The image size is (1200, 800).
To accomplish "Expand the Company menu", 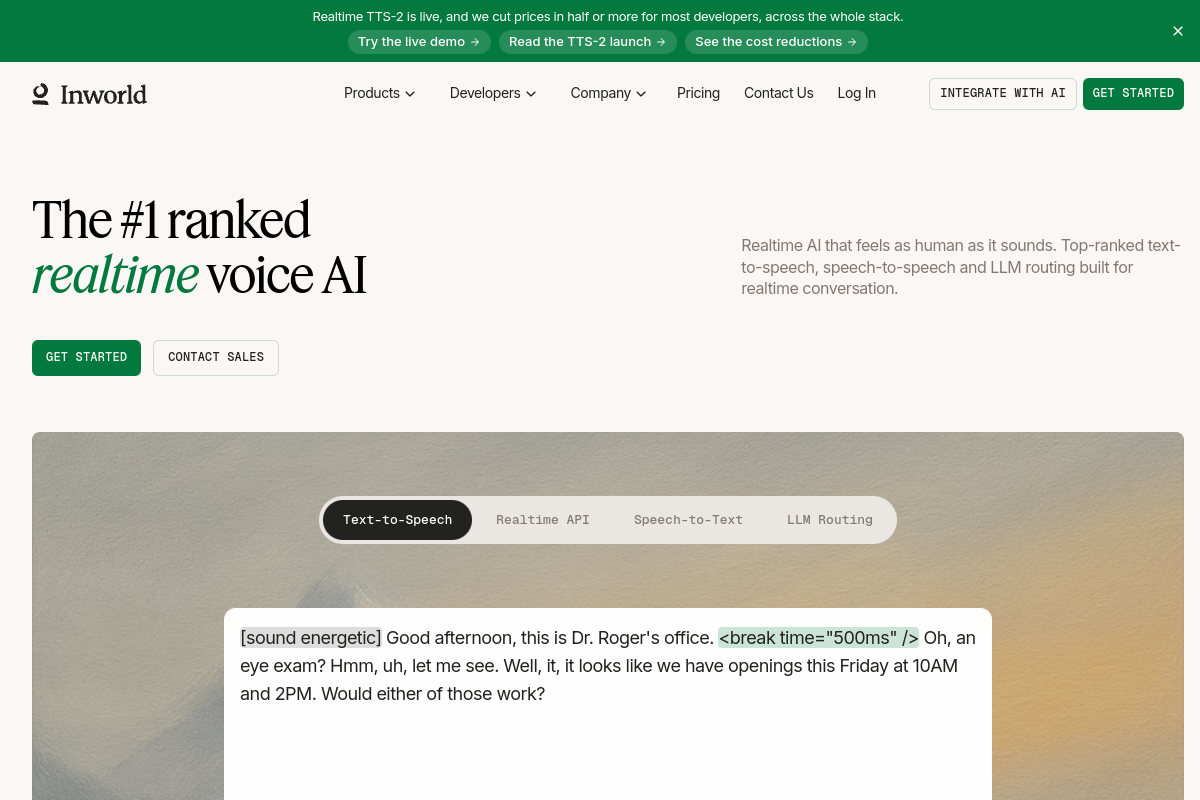I will click(x=608, y=93).
